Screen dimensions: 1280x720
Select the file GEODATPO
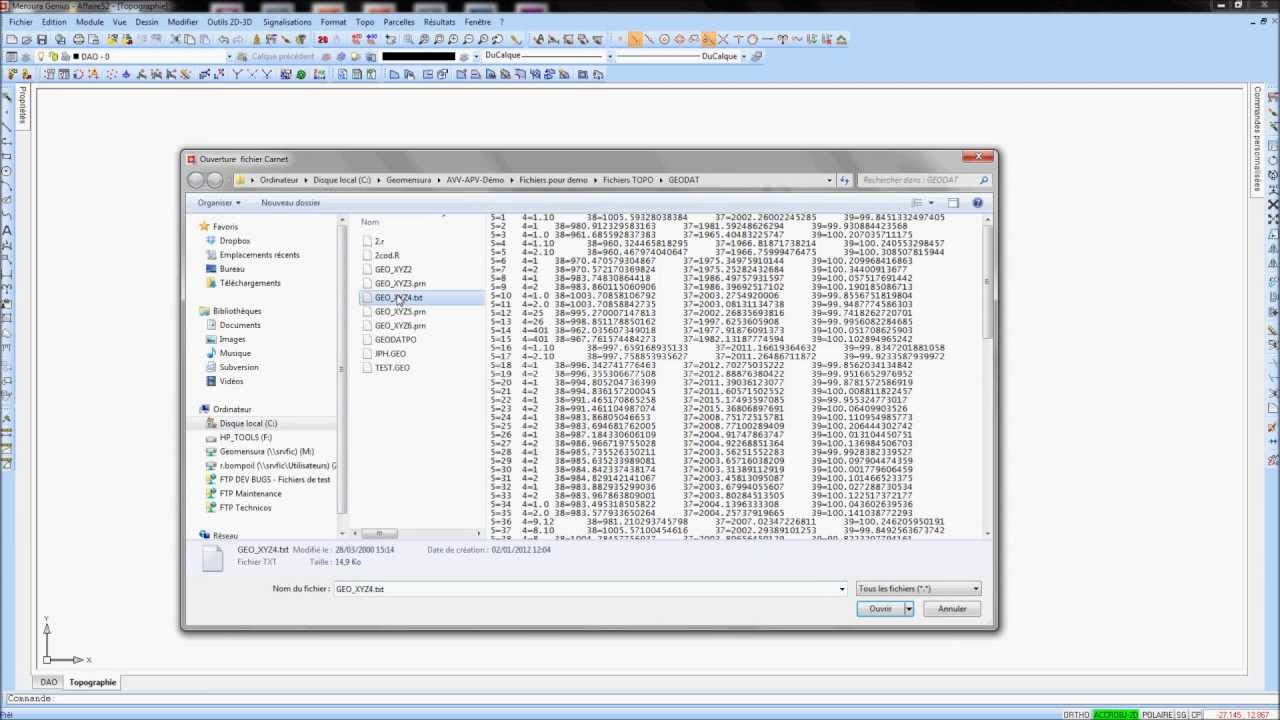click(x=395, y=340)
